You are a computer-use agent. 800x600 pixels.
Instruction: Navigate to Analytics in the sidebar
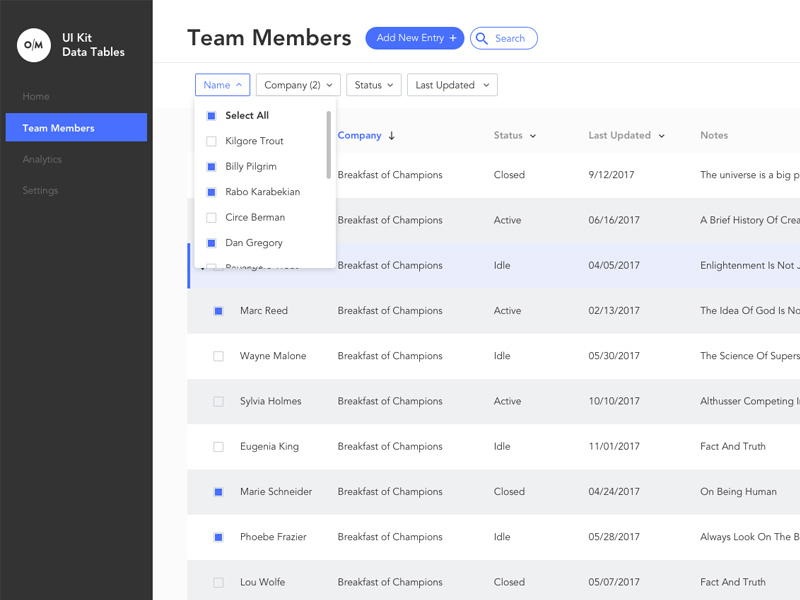tap(42, 159)
